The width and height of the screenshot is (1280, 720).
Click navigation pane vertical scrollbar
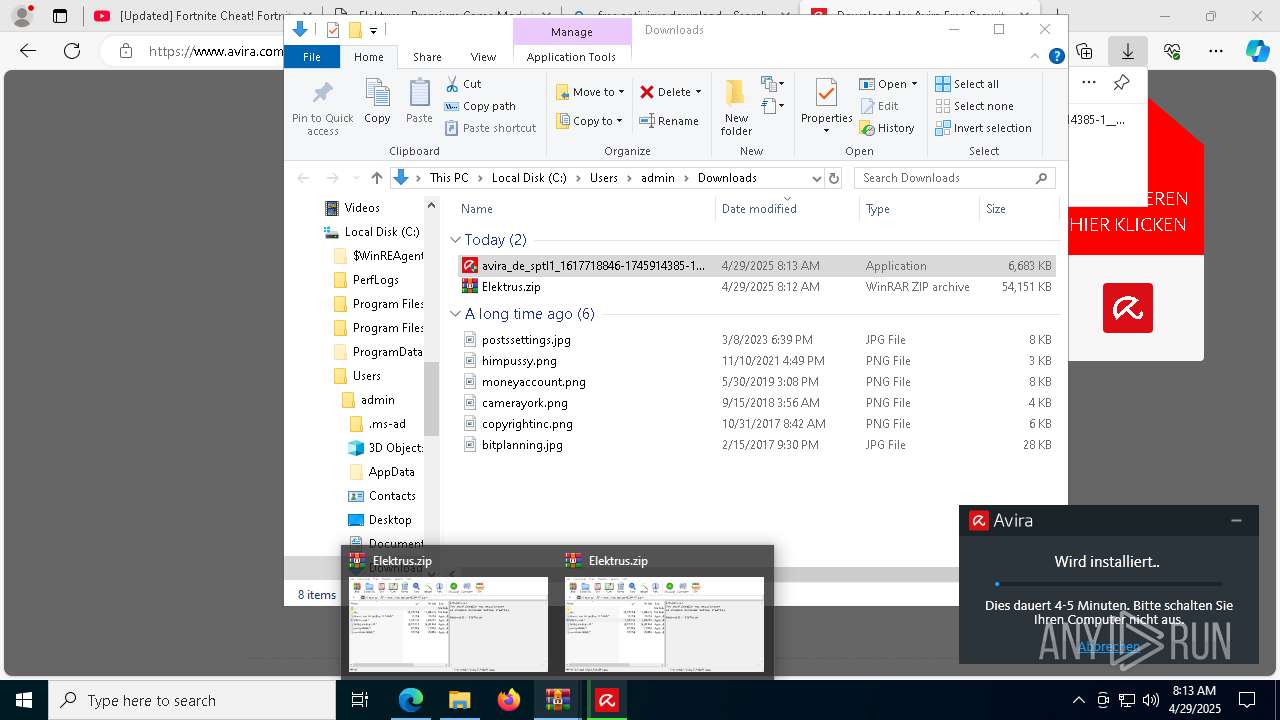pos(431,398)
